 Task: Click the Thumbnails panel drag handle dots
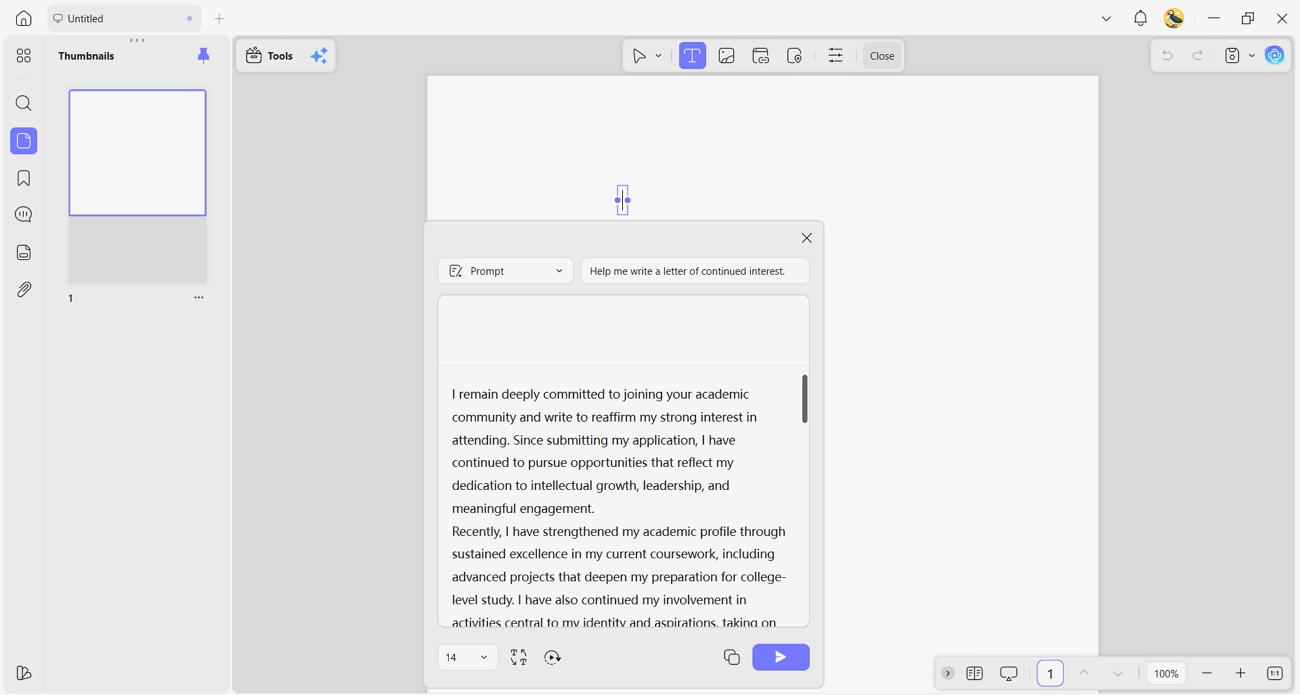[x=137, y=41]
